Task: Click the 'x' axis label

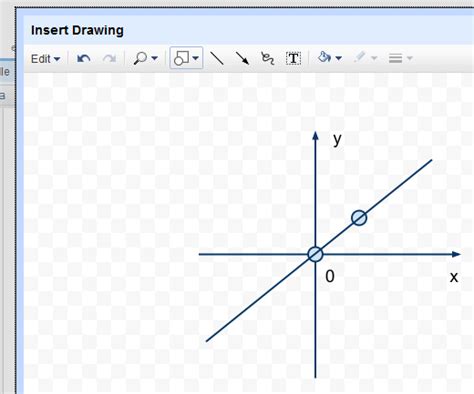Action: click(454, 277)
